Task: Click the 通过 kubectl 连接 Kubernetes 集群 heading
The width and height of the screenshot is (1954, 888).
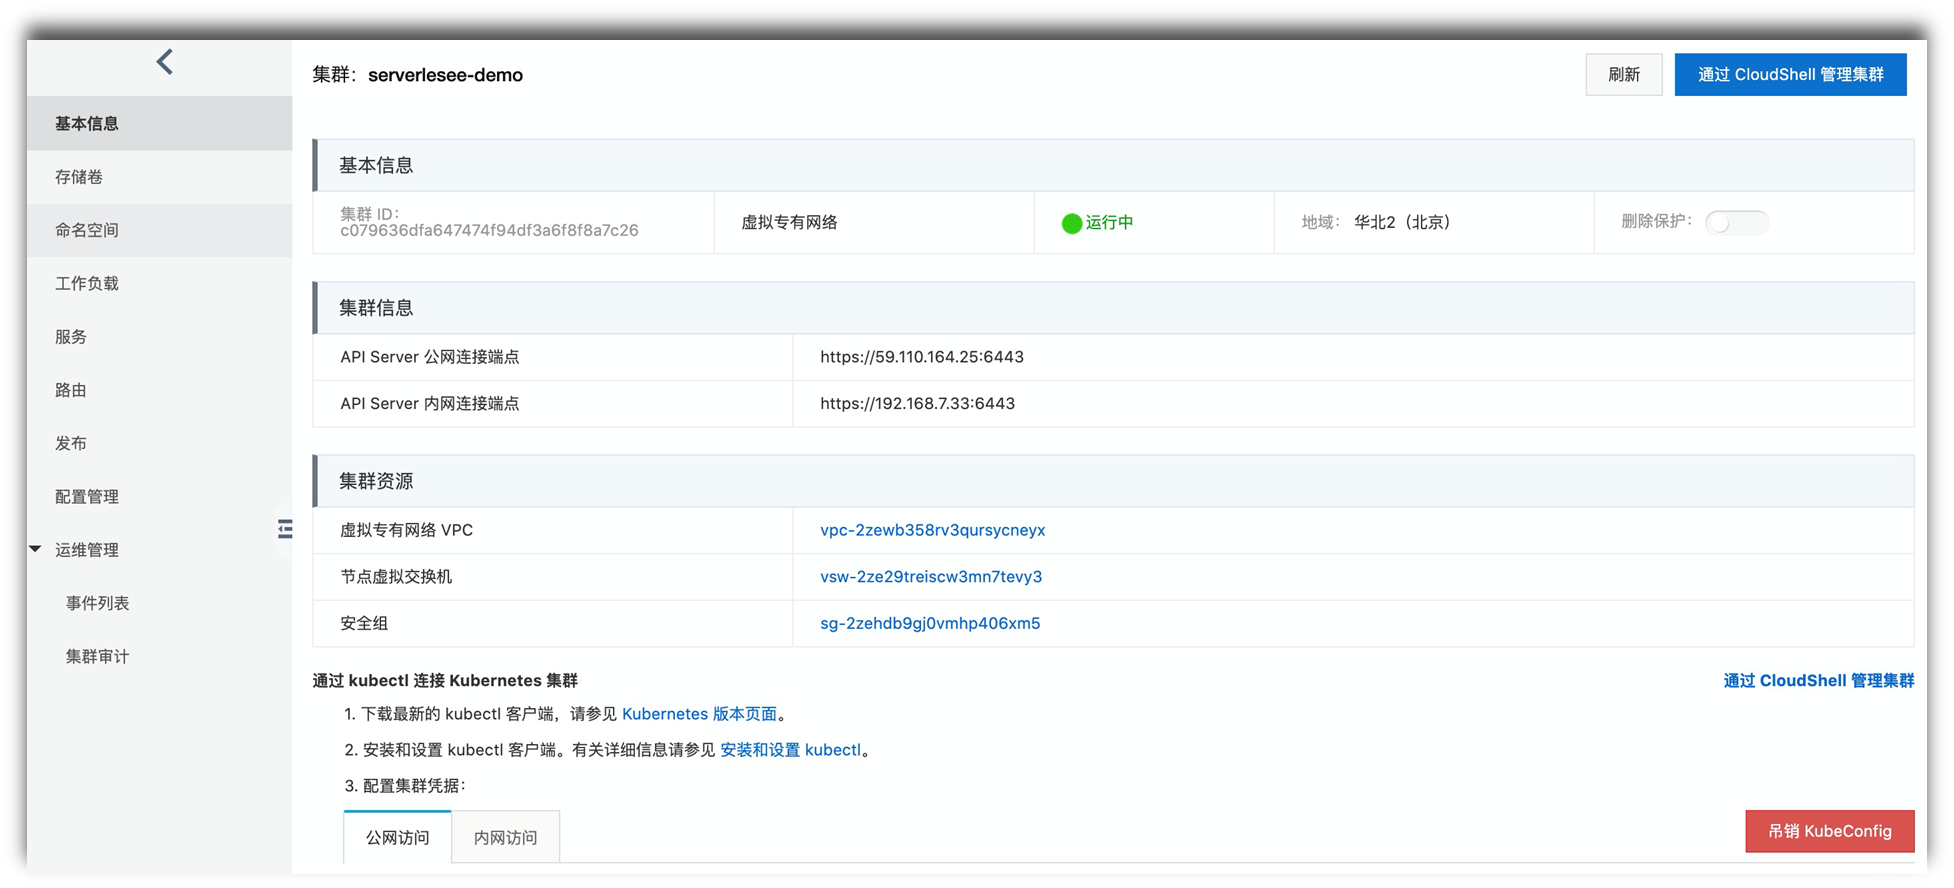Action: (445, 681)
